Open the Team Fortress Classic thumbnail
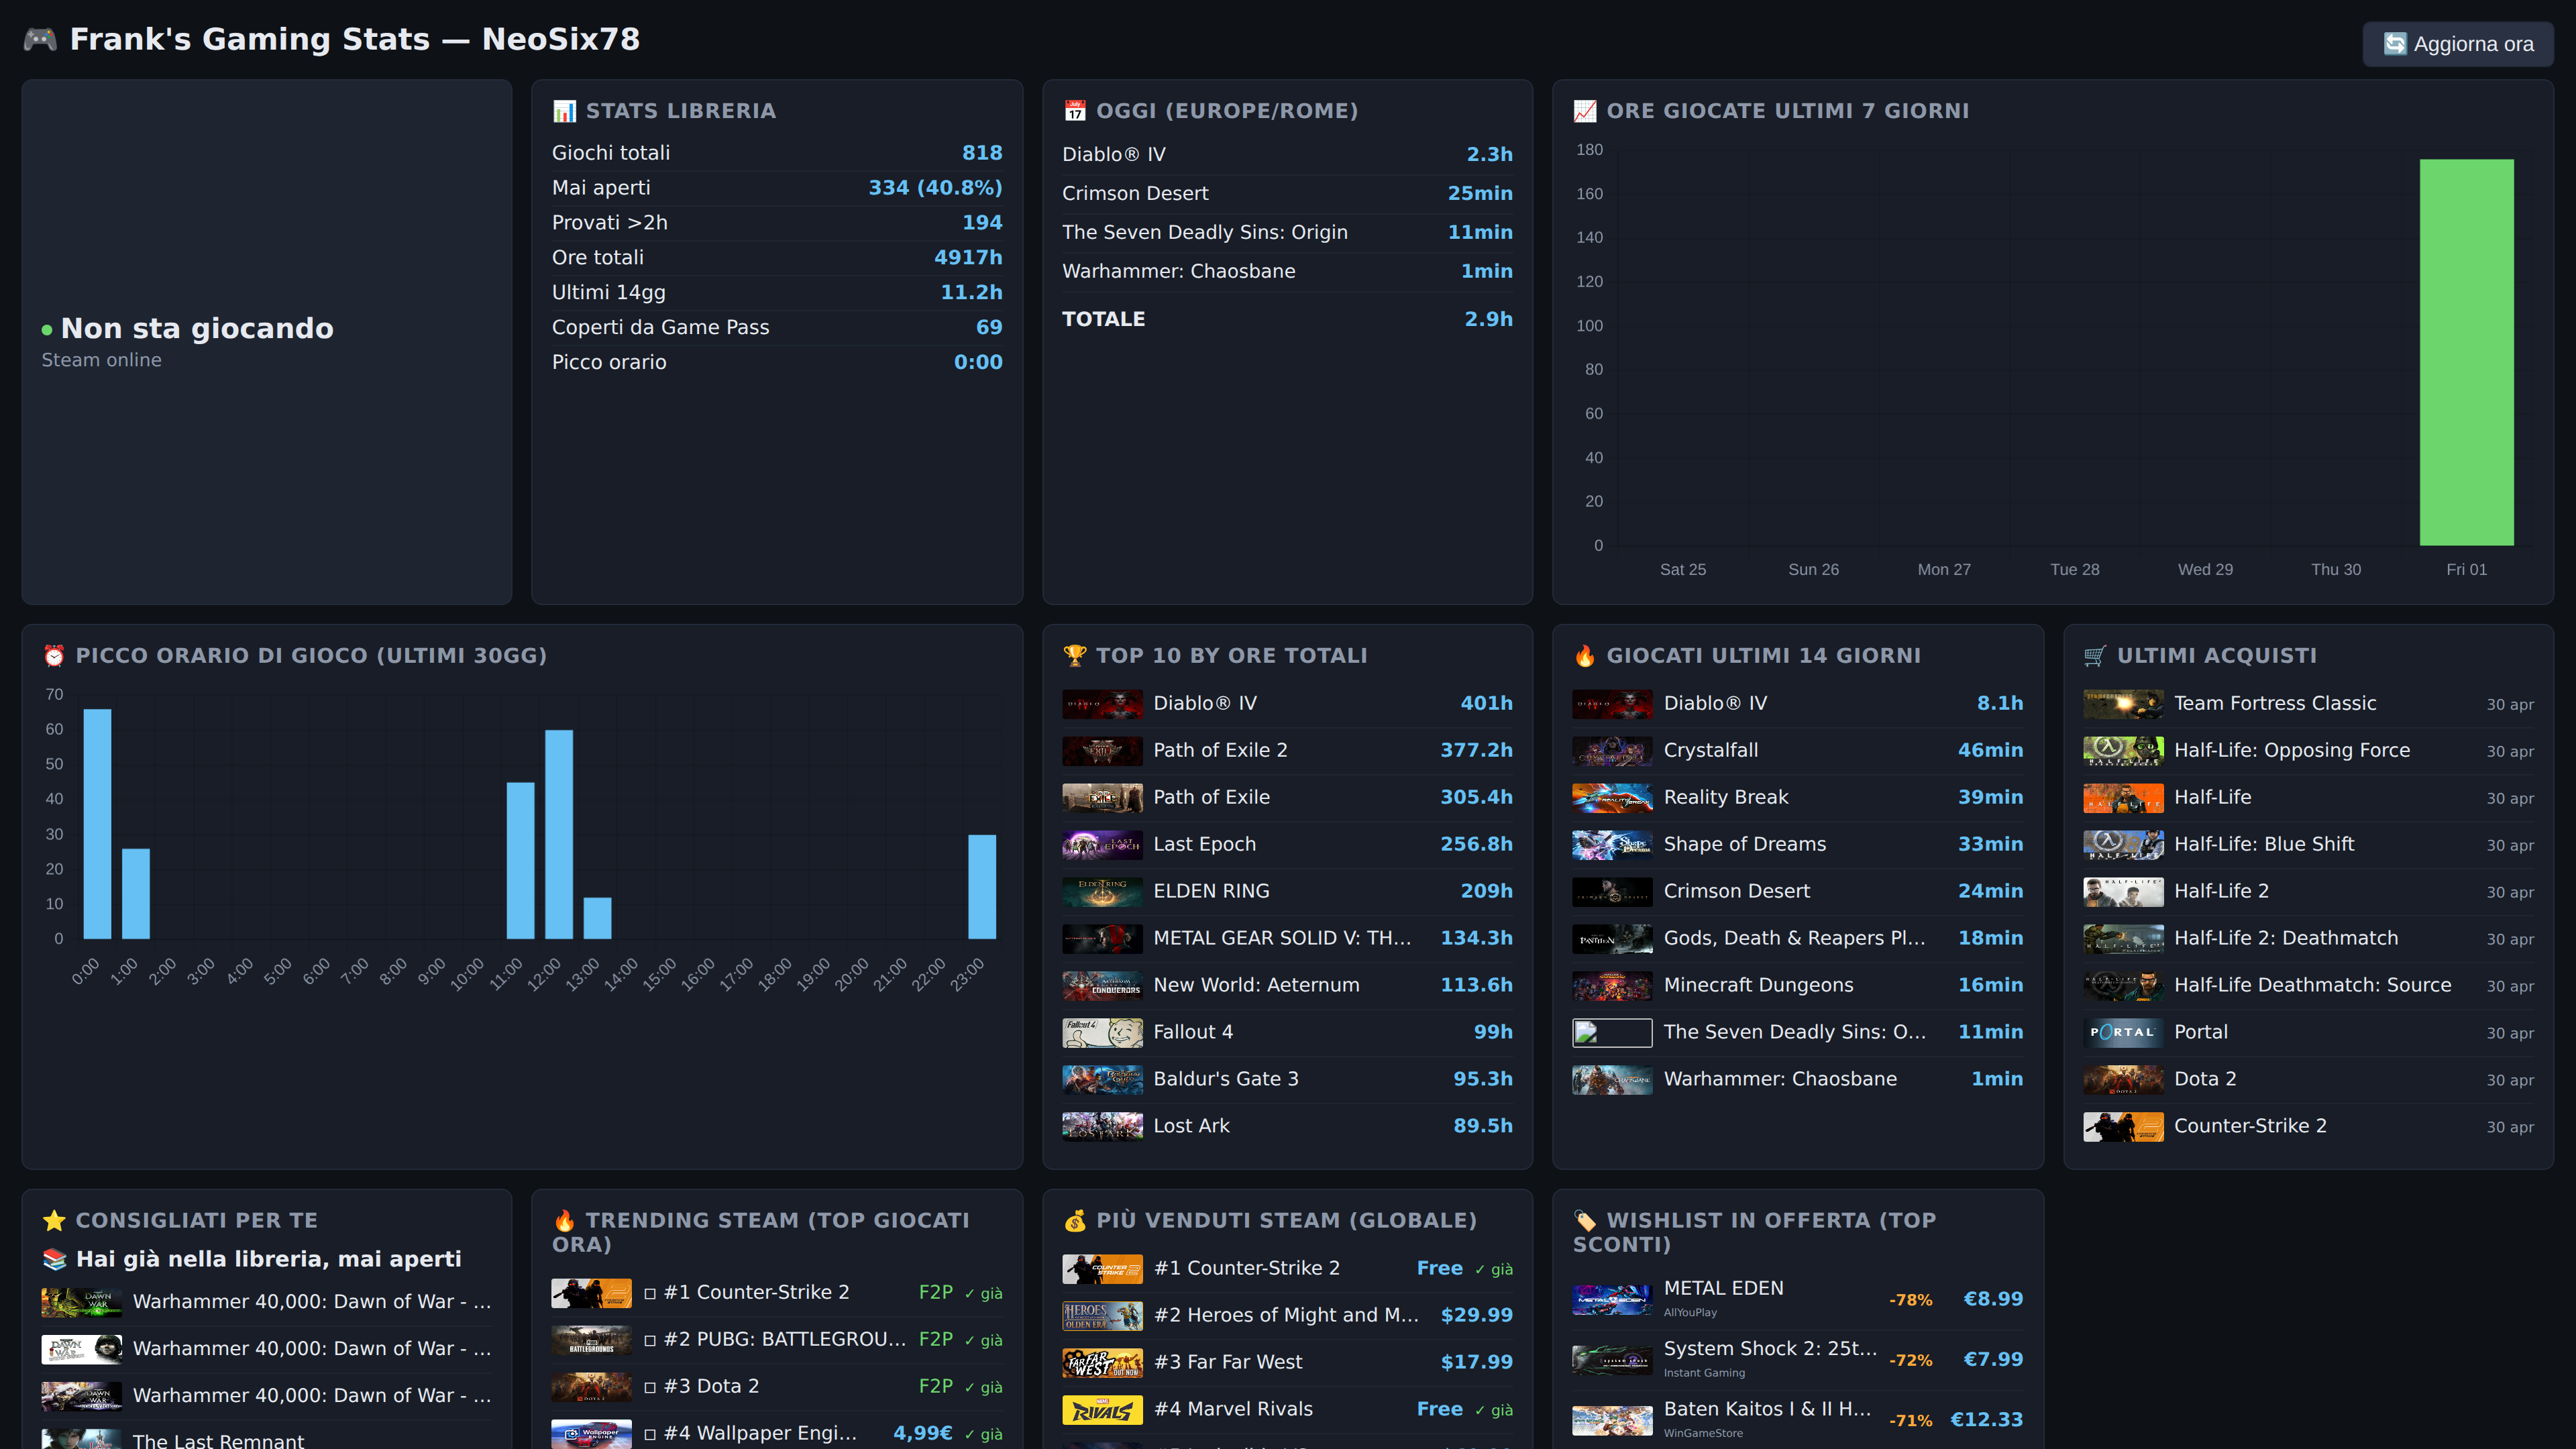Image resolution: width=2576 pixels, height=1449 pixels. (2123, 704)
